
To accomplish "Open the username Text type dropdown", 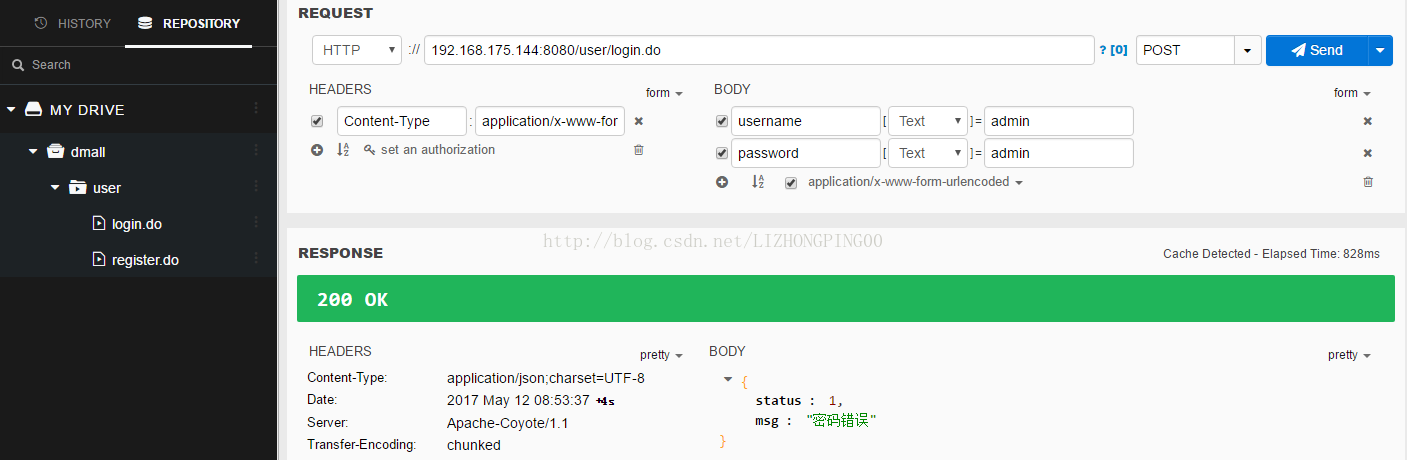I will (x=928, y=121).
